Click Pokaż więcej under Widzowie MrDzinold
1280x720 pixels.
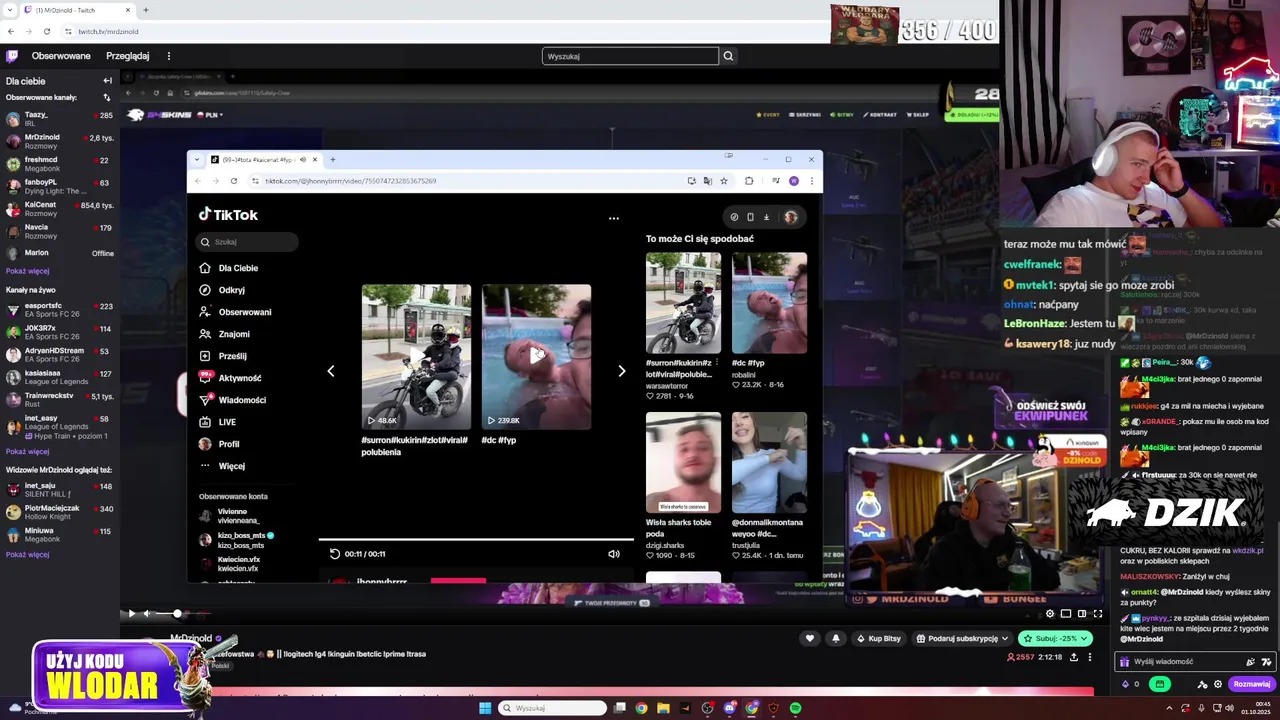pyautogui.click(x=27, y=555)
